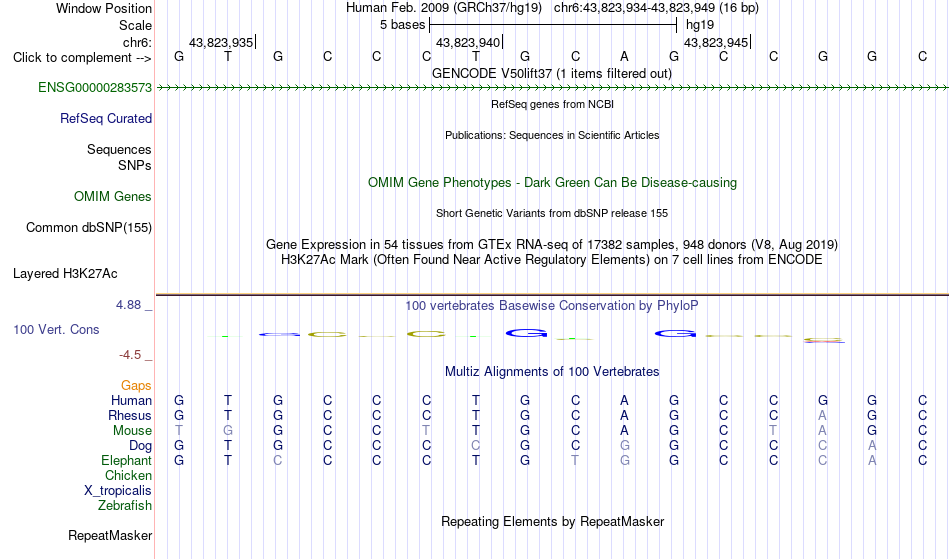The image size is (950, 559).
Task: Click the T in the Elephant row under C
Action: (575, 460)
